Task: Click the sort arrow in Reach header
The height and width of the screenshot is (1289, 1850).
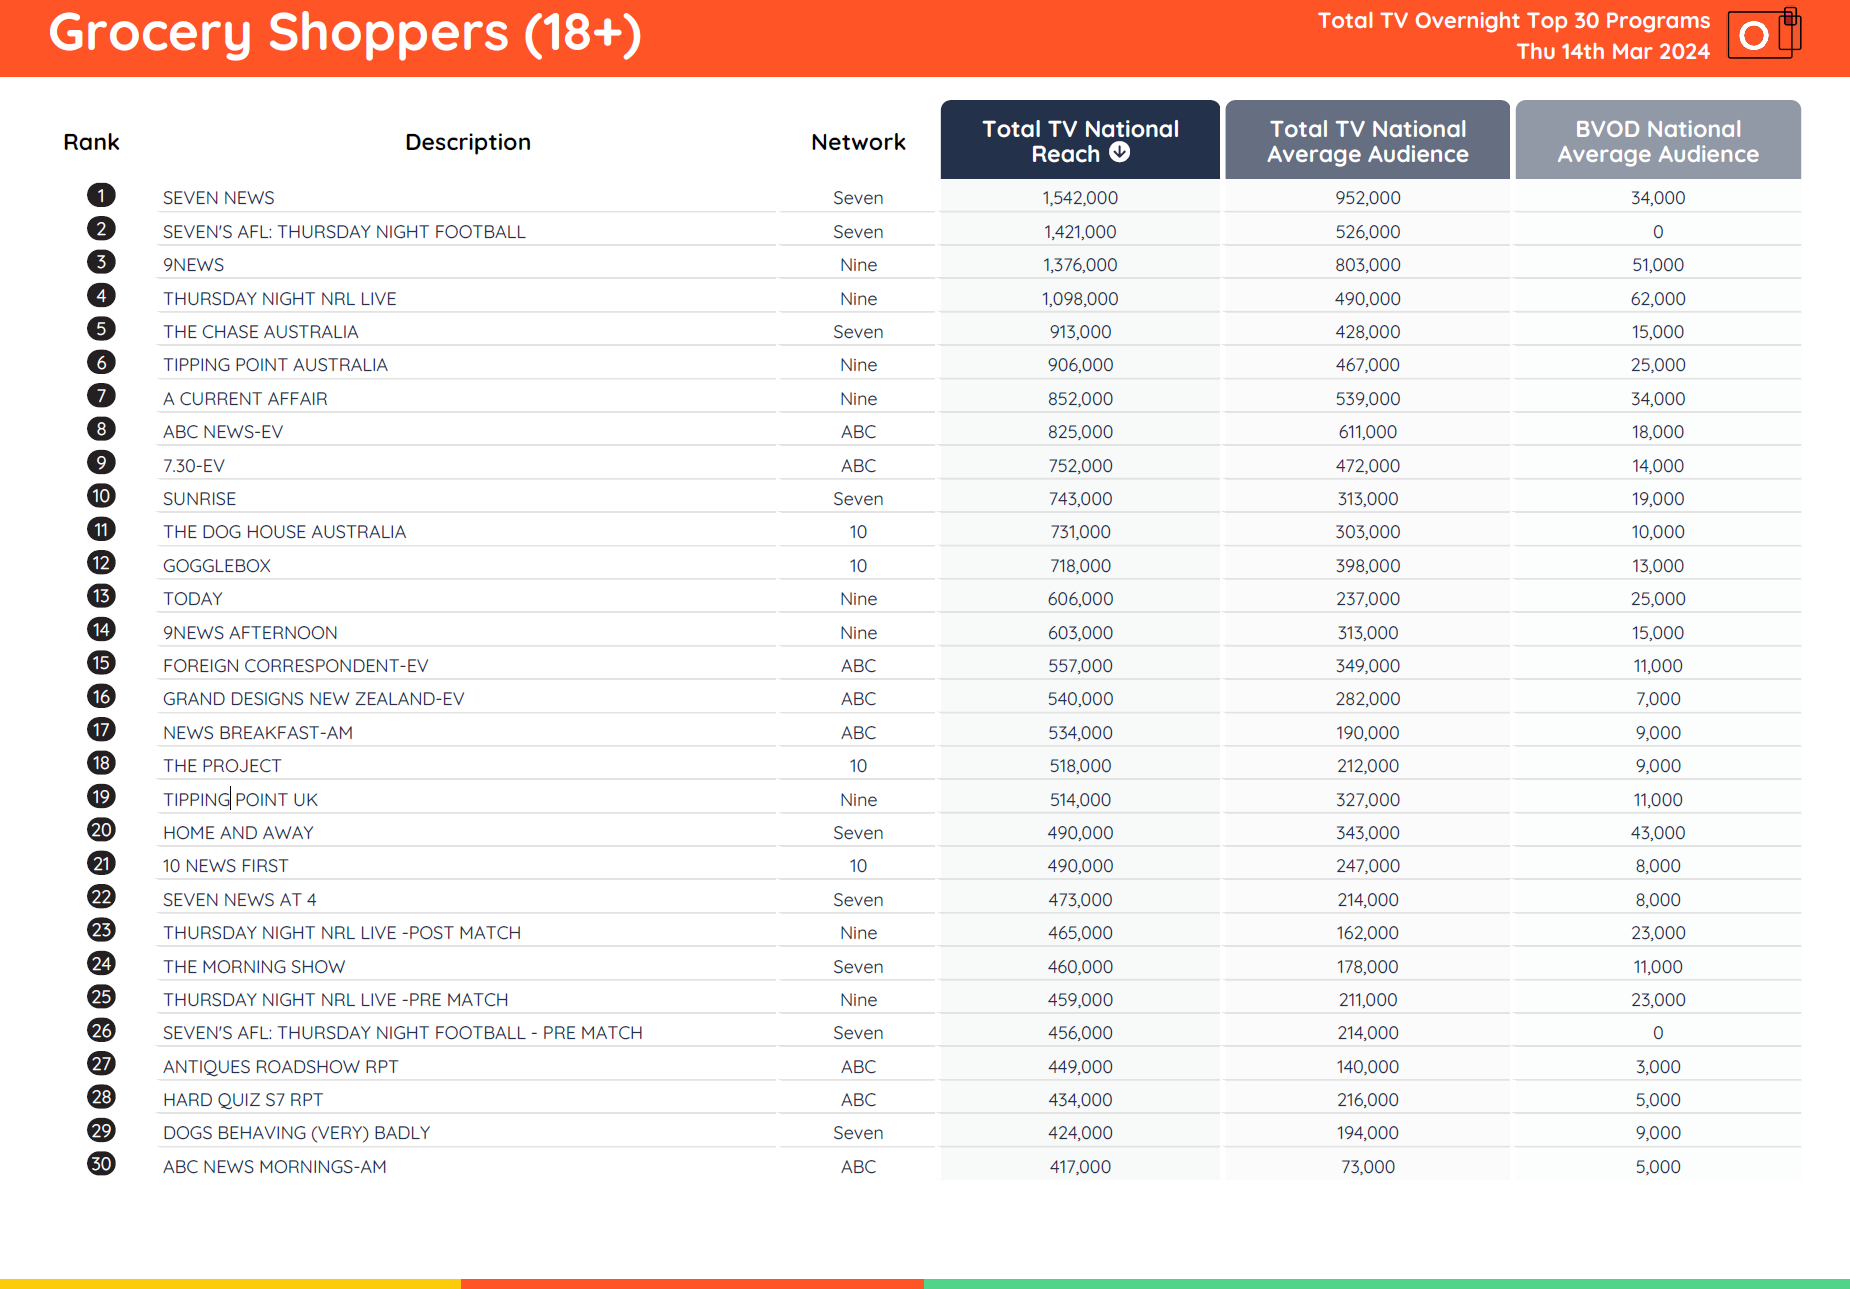Action: click(x=1119, y=152)
